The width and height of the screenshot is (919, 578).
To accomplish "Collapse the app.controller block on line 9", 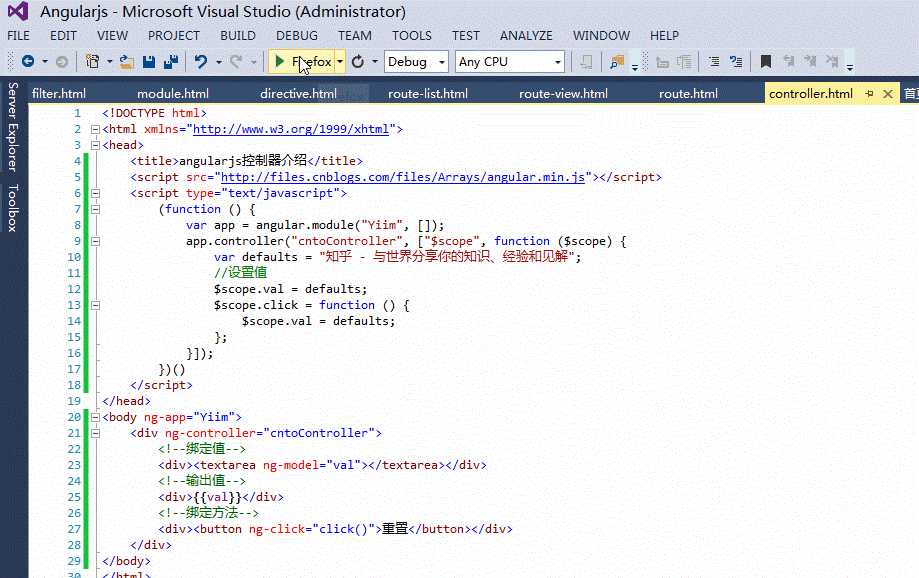I will click(x=95, y=241).
